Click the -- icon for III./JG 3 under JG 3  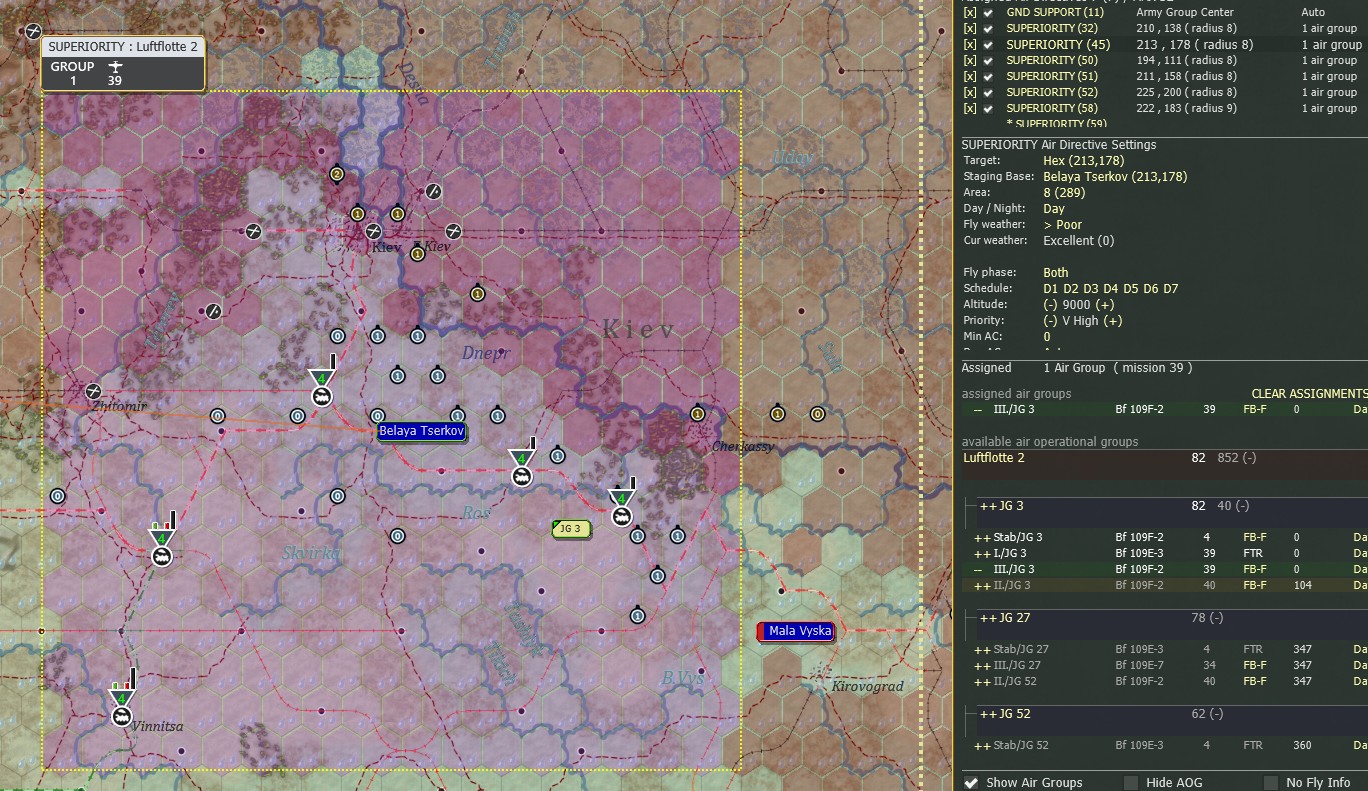click(x=980, y=569)
